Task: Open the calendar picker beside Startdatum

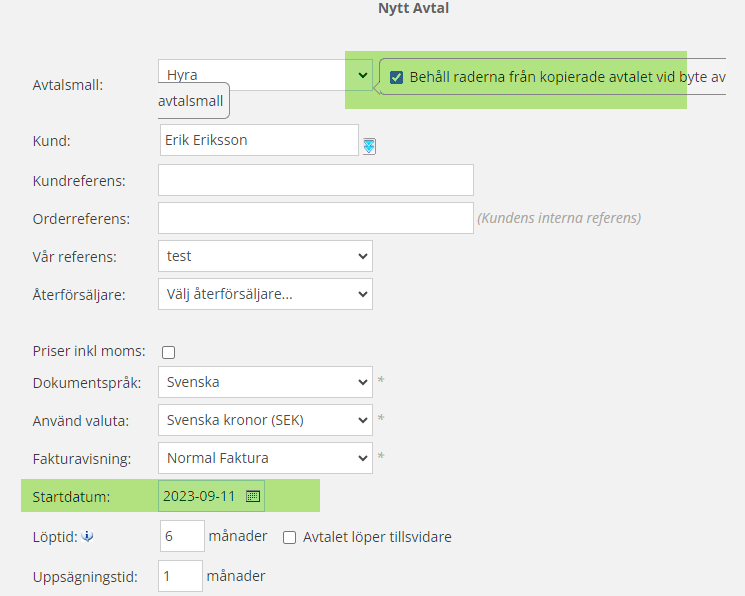Action: (253, 496)
